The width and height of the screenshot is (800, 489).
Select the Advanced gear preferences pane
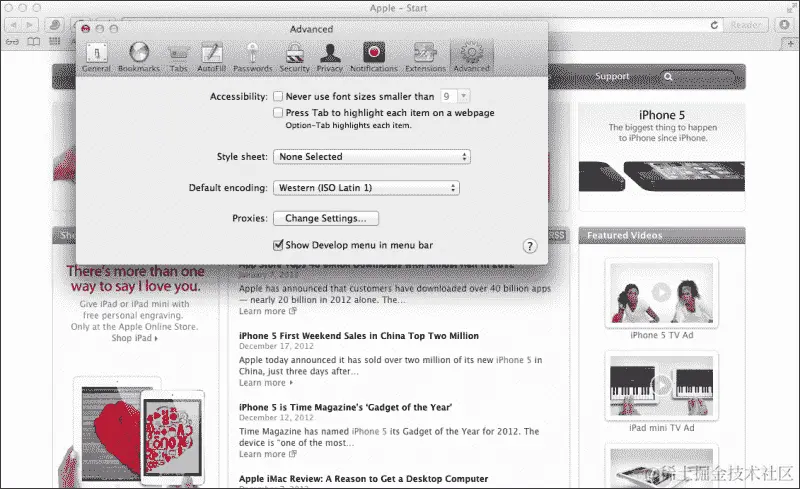coord(471,58)
